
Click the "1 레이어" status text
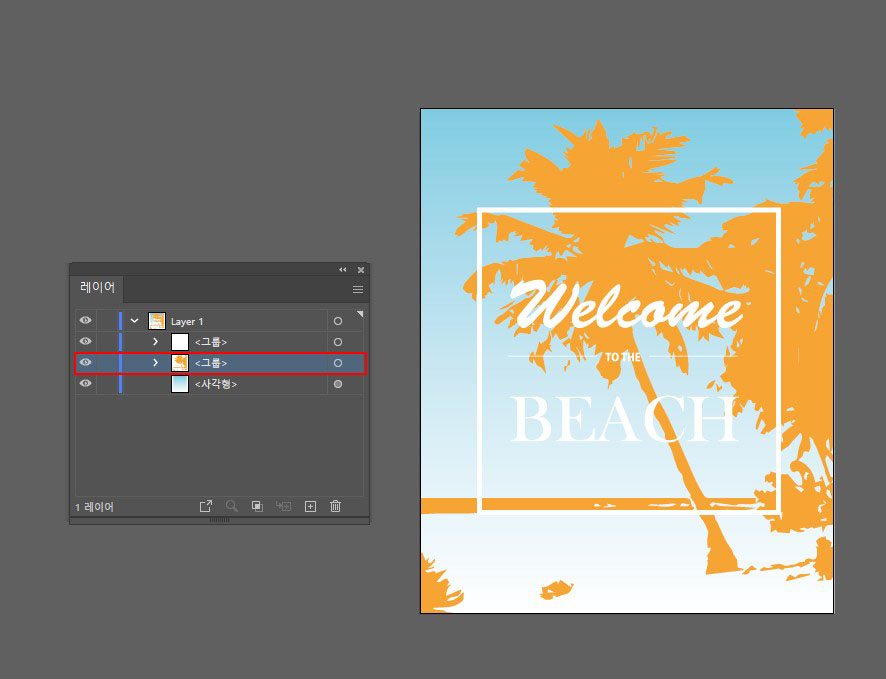click(x=94, y=507)
